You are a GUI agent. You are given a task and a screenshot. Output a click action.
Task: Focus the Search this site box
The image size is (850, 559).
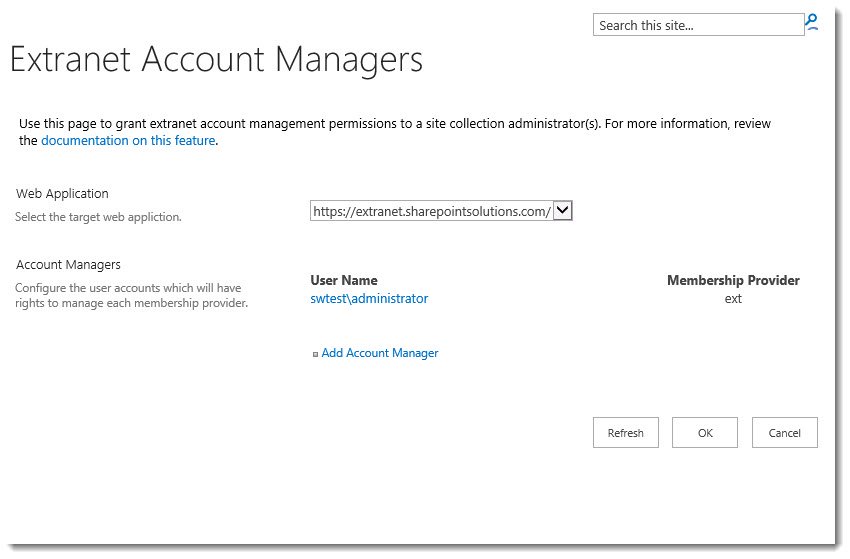point(698,25)
